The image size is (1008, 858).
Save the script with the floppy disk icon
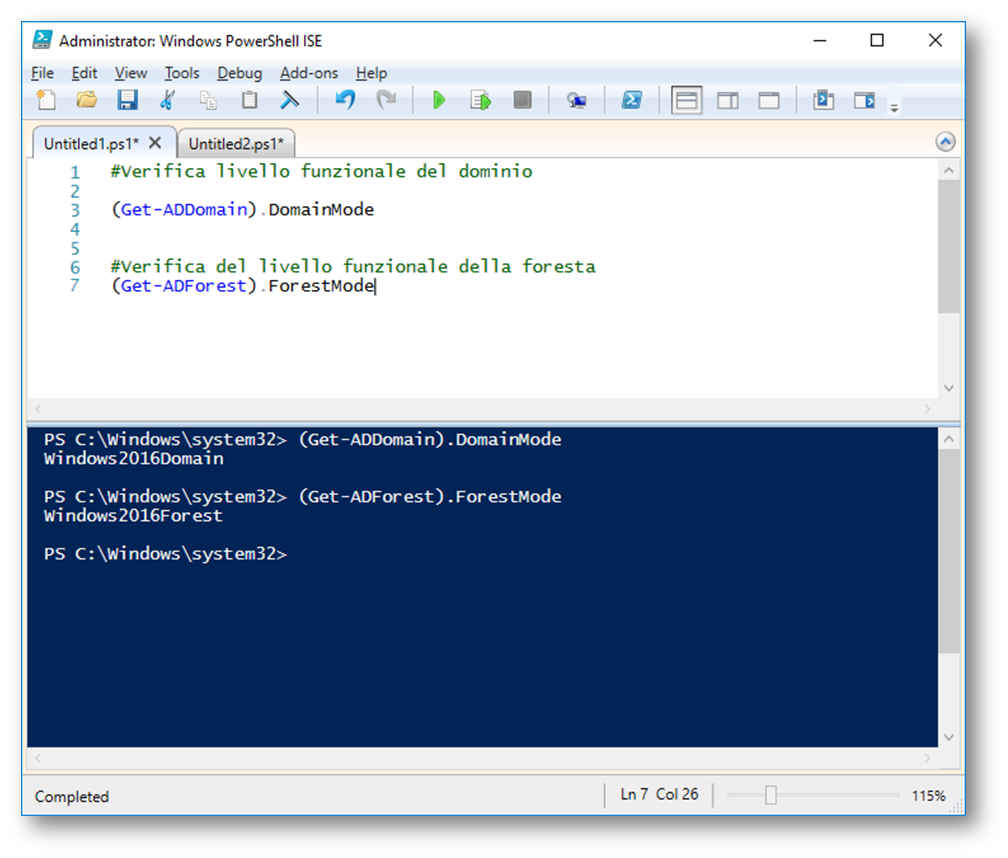click(127, 100)
